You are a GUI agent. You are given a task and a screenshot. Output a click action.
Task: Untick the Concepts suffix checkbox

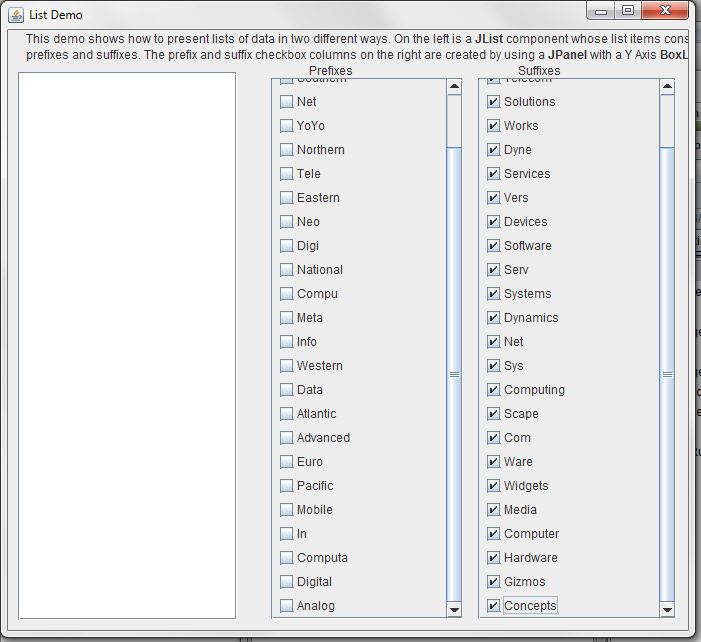pos(494,606)
